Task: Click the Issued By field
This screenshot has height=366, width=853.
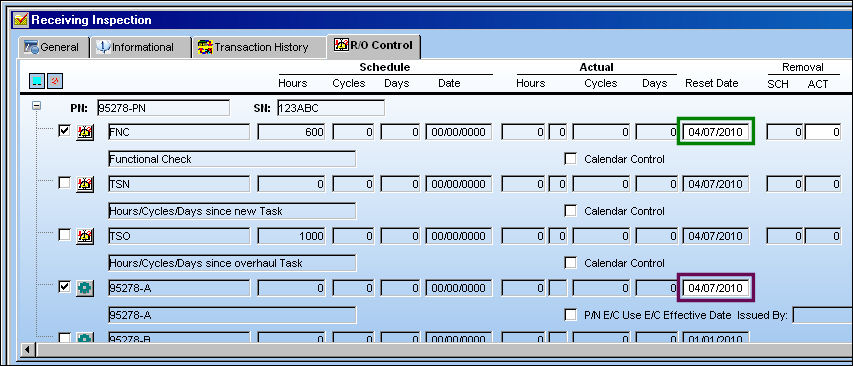Action: click(823, 315)
